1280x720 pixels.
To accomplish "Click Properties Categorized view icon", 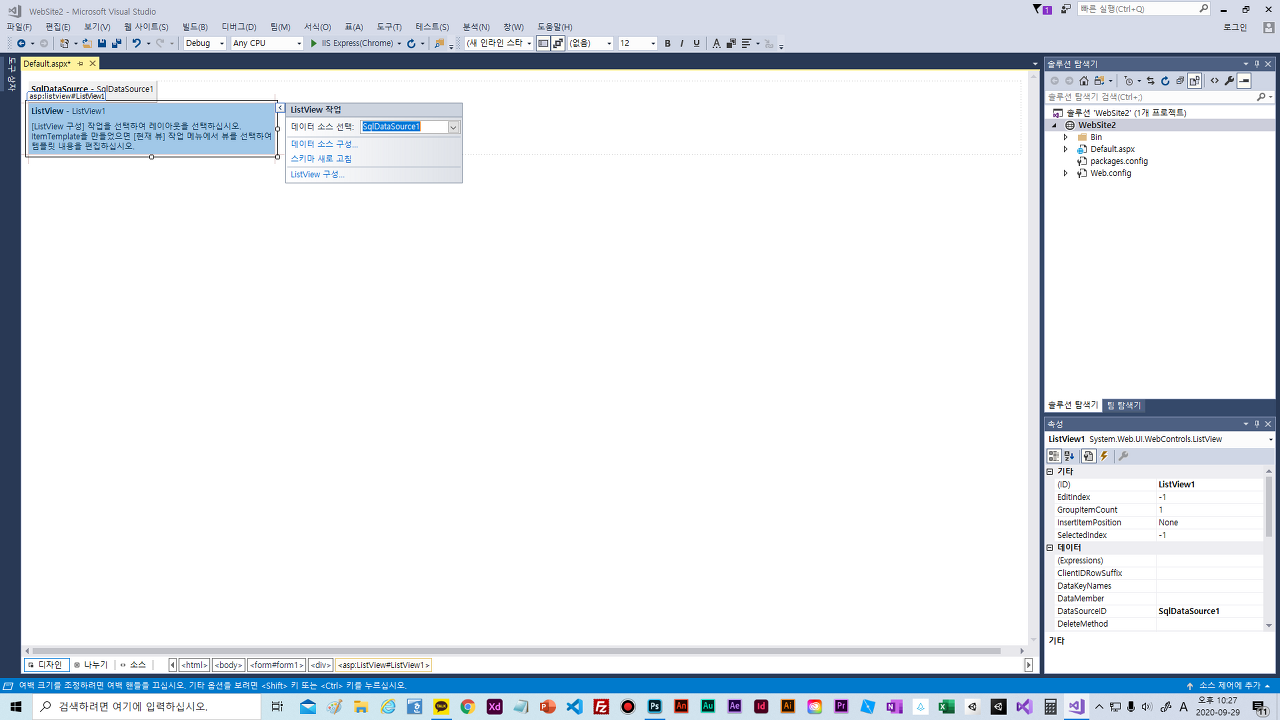I will pos(1054,456).
